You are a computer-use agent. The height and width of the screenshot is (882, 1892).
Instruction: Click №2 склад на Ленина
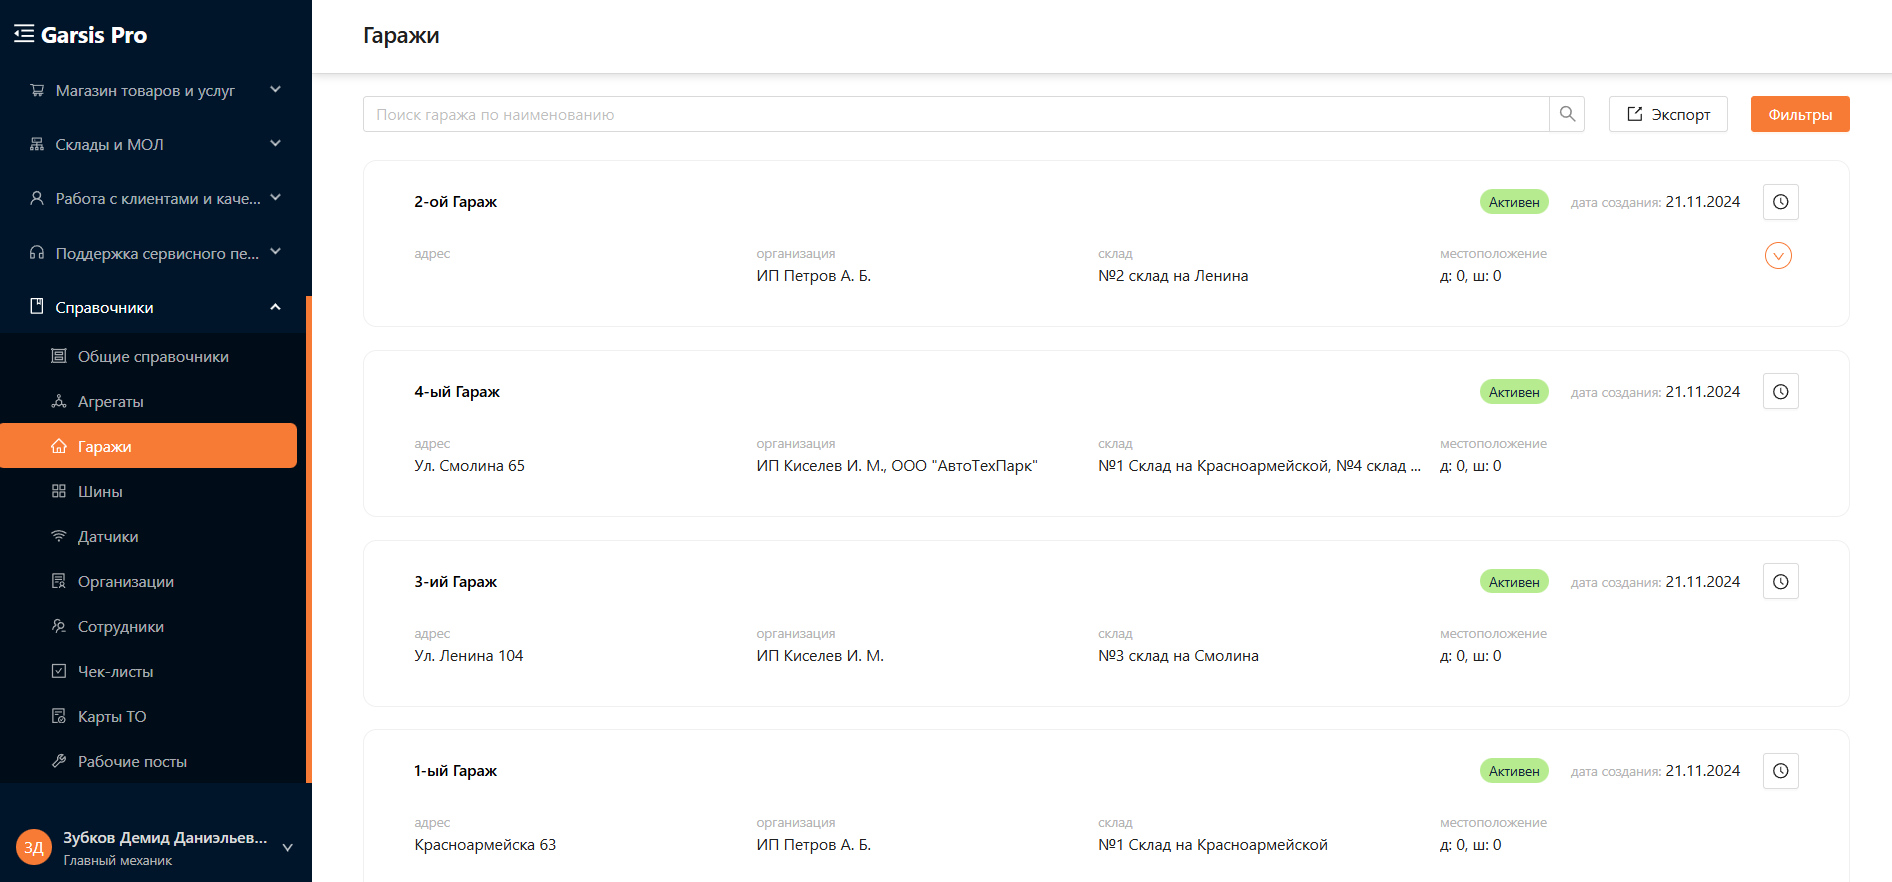1173,276
